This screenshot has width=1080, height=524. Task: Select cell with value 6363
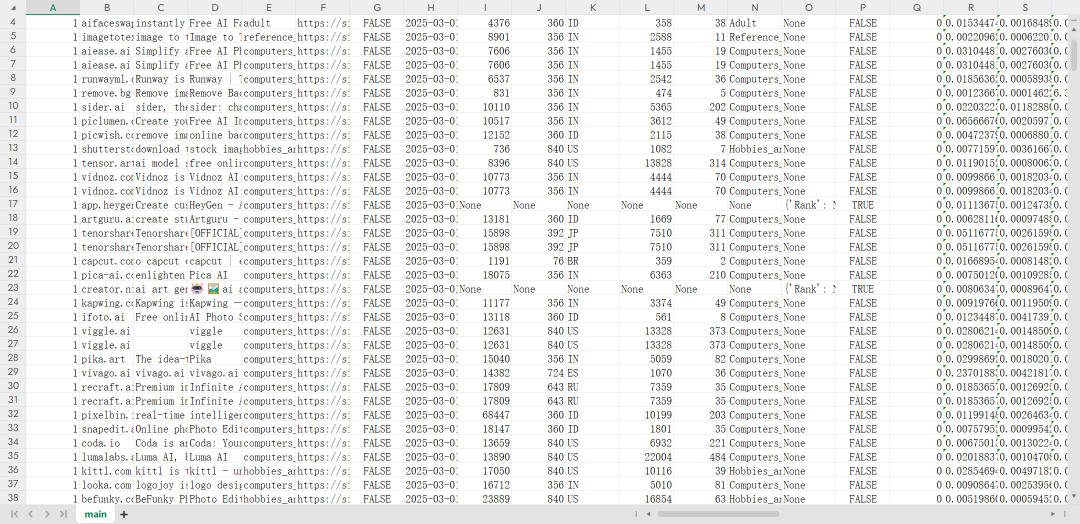tap(647, 275)
